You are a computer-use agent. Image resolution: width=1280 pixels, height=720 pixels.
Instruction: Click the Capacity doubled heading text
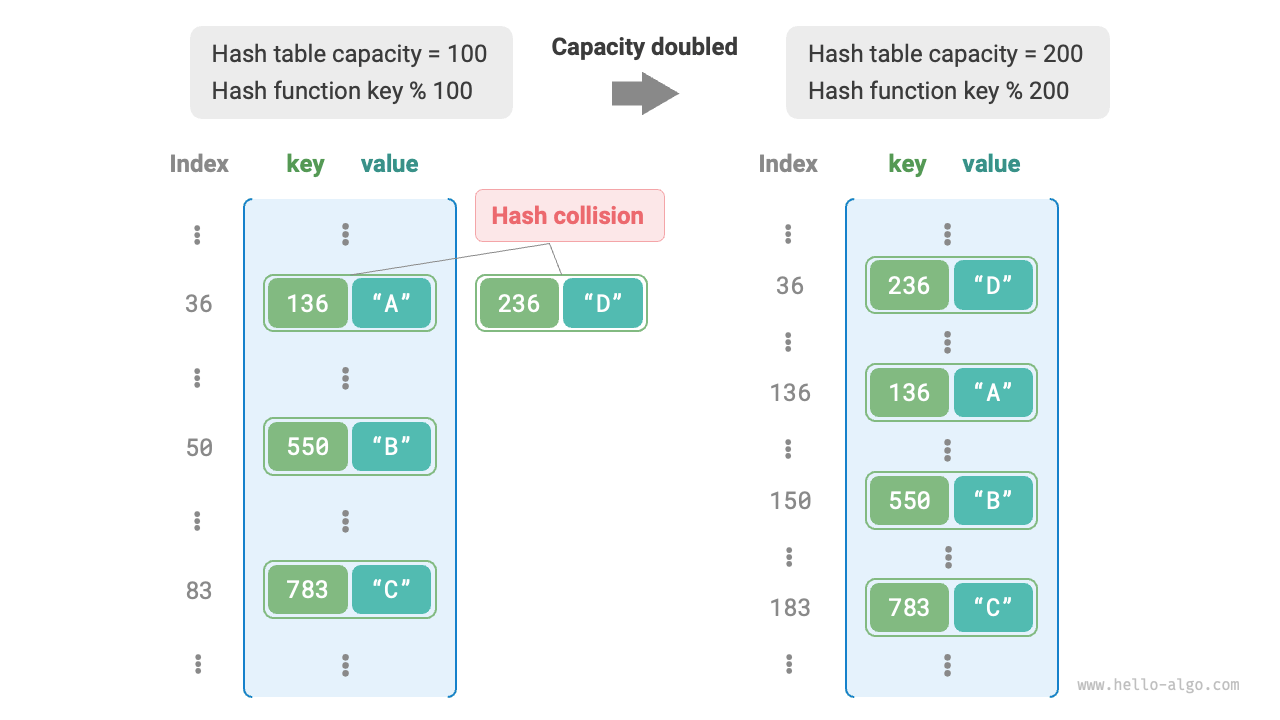[645, 47]
